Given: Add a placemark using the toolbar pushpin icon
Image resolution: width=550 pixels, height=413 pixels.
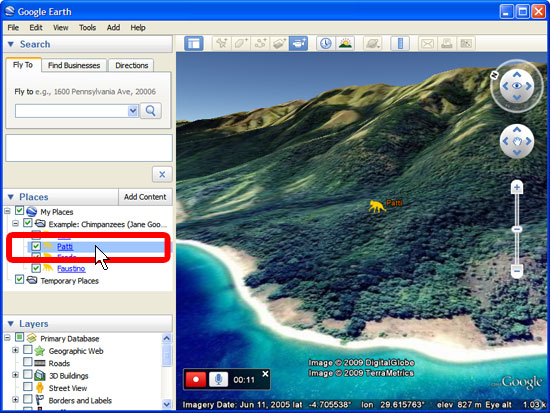Looking at the screenshot, I should click(222, 44).
